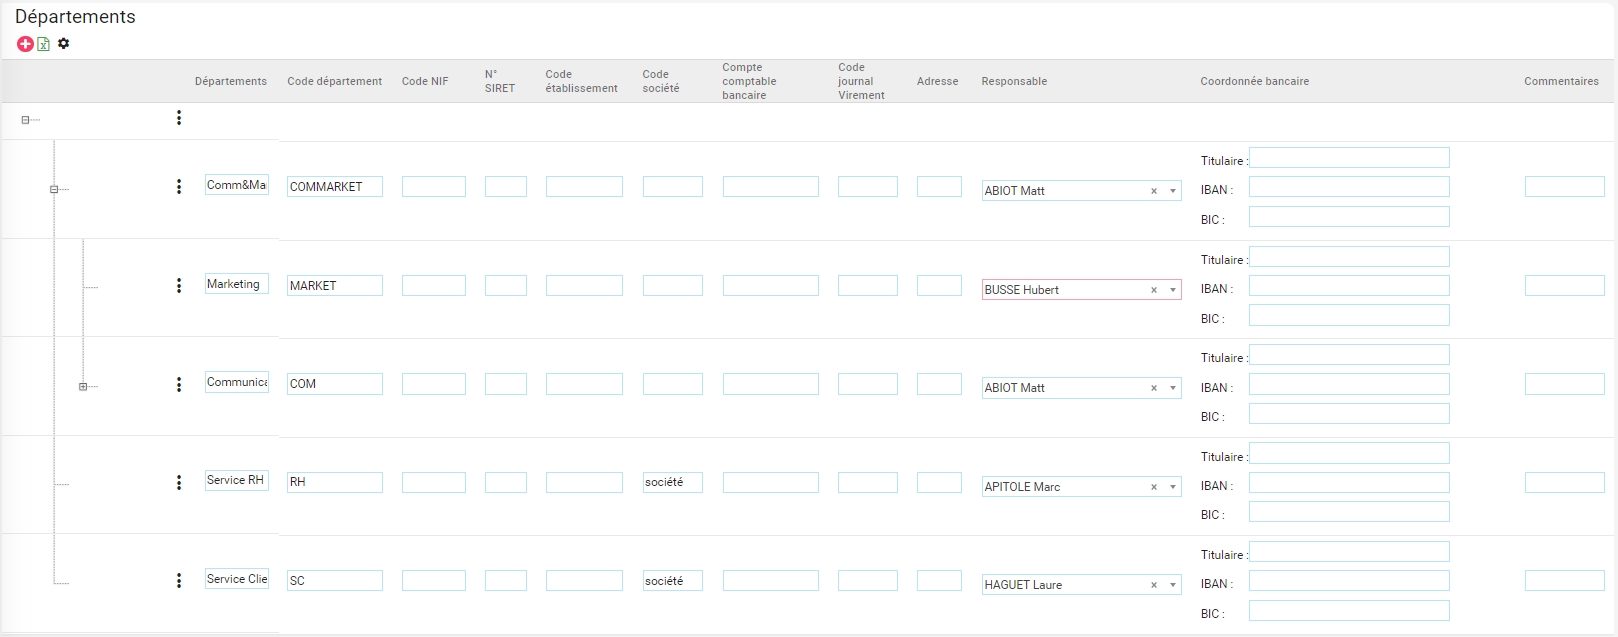Image resolution: width=1618 pixels, height=637 pixels.
Task: Click the Commentaires column header
Action: [x=1561, y=82]
